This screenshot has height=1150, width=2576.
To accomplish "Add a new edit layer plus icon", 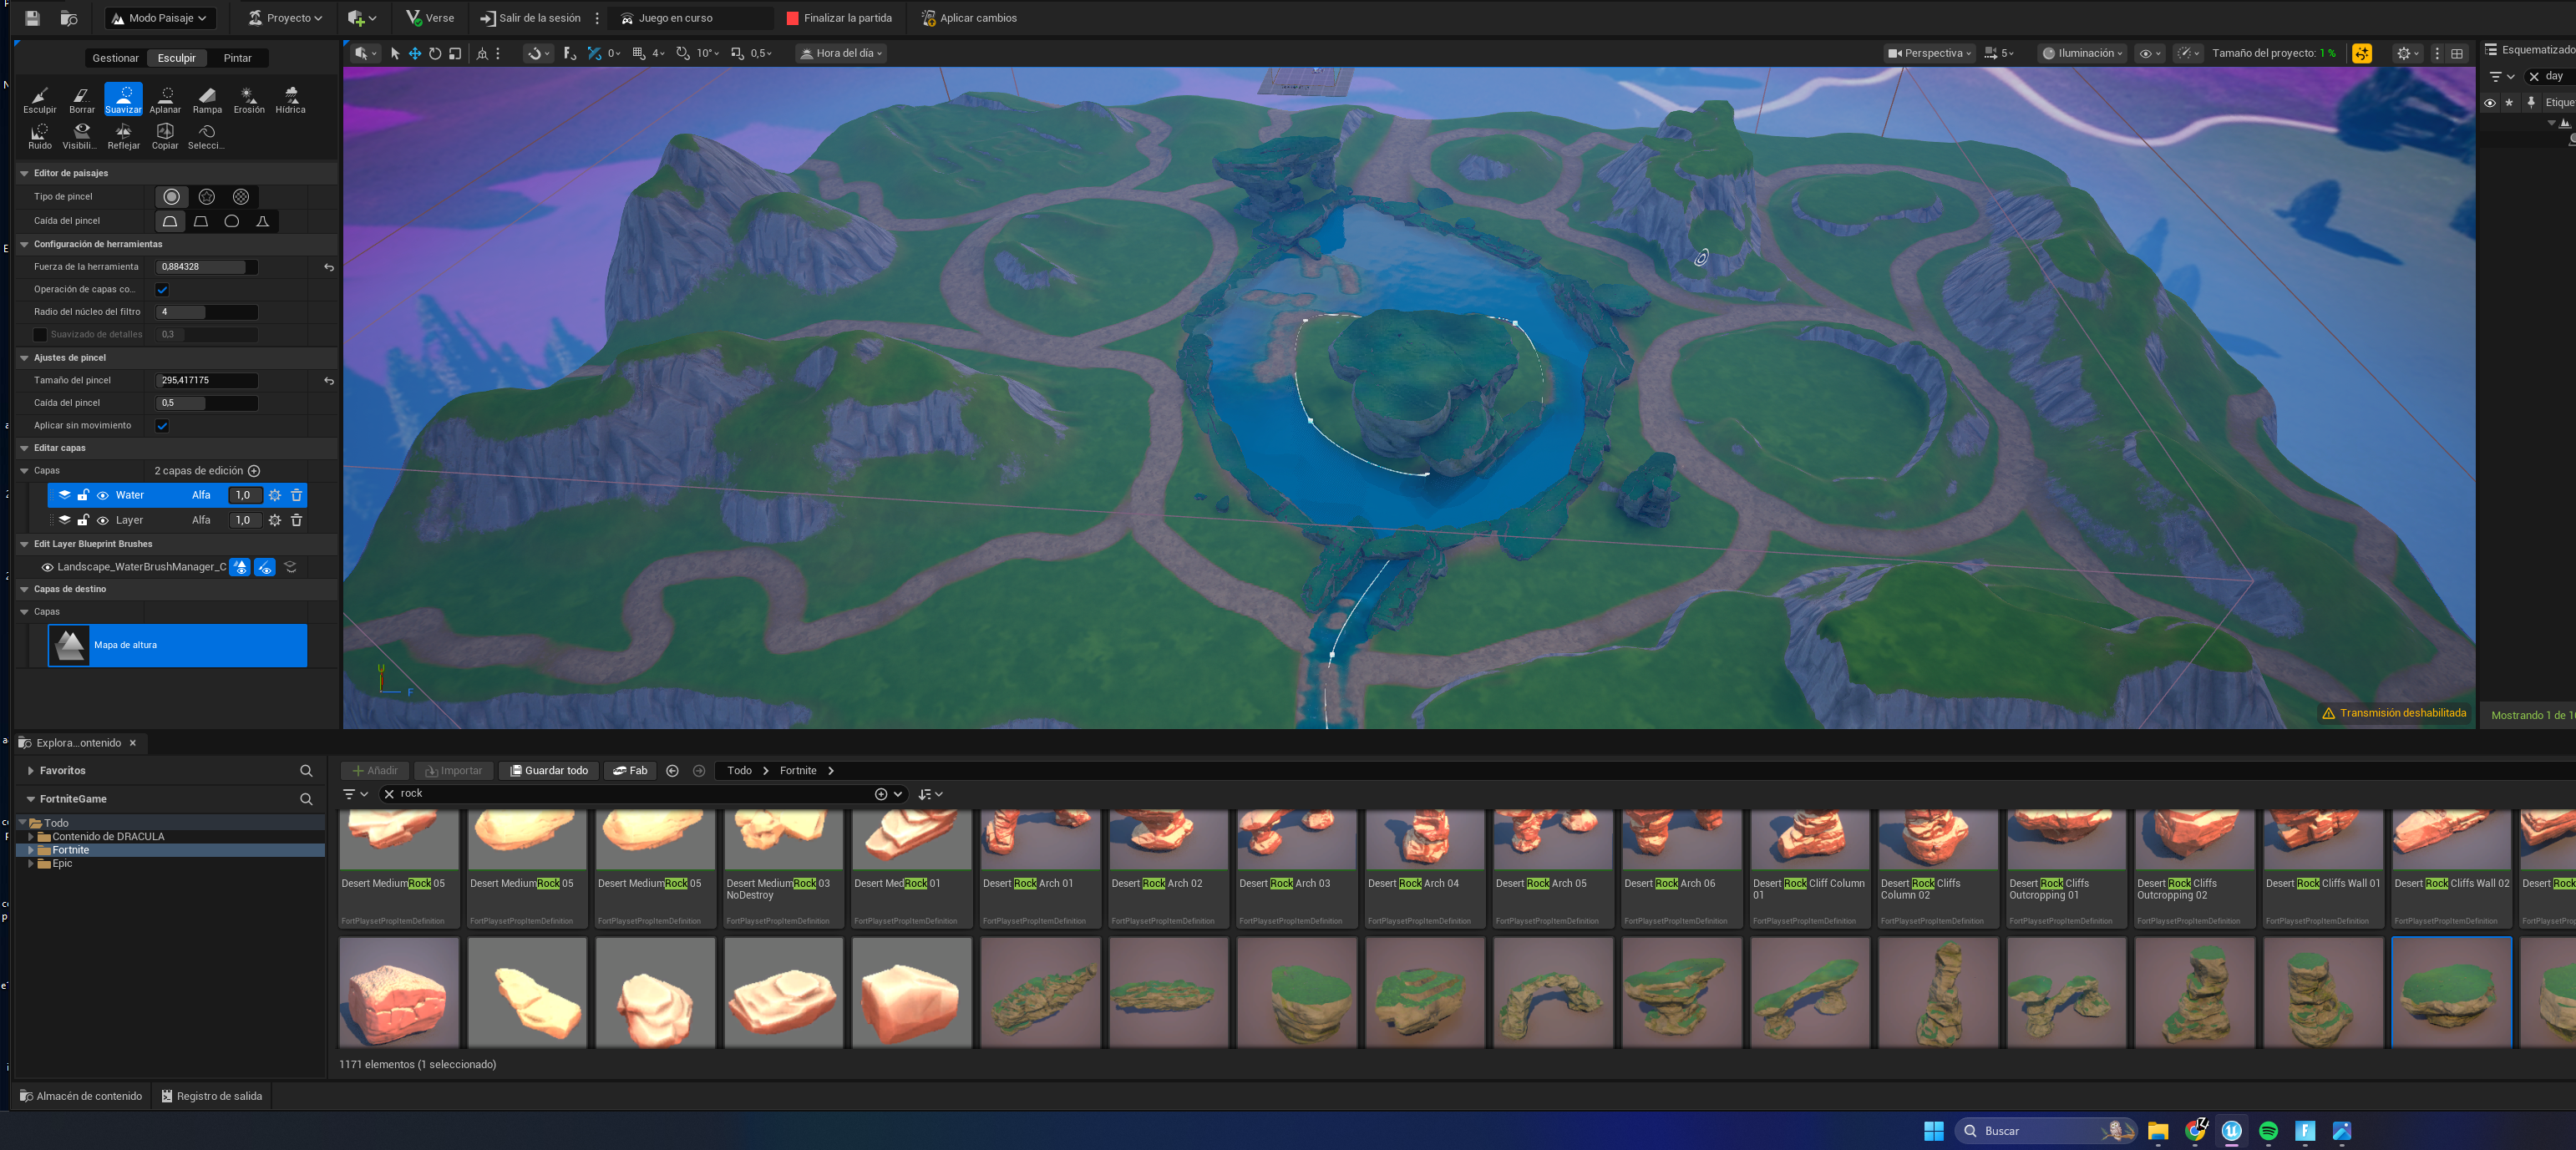I will click(x=254, y=471).
